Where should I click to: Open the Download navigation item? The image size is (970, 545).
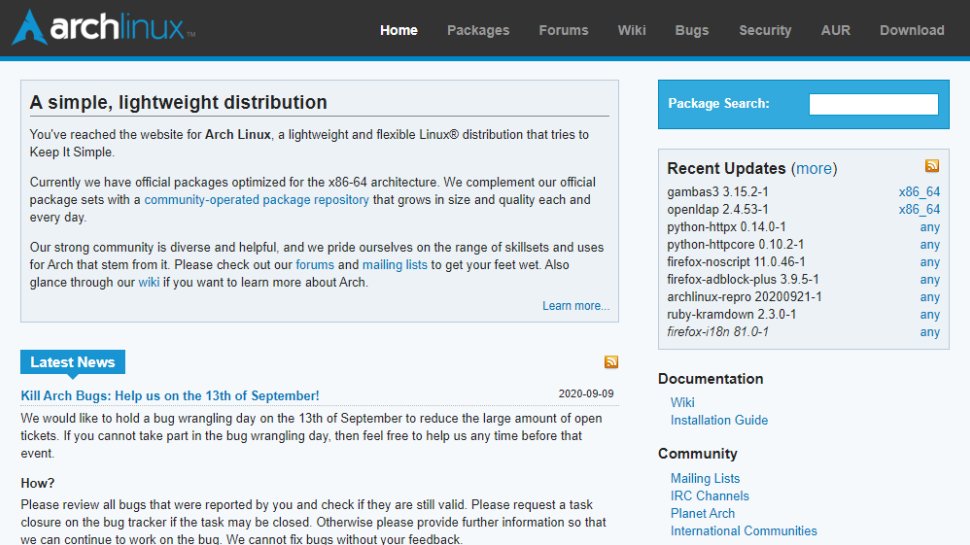(912, 30)
